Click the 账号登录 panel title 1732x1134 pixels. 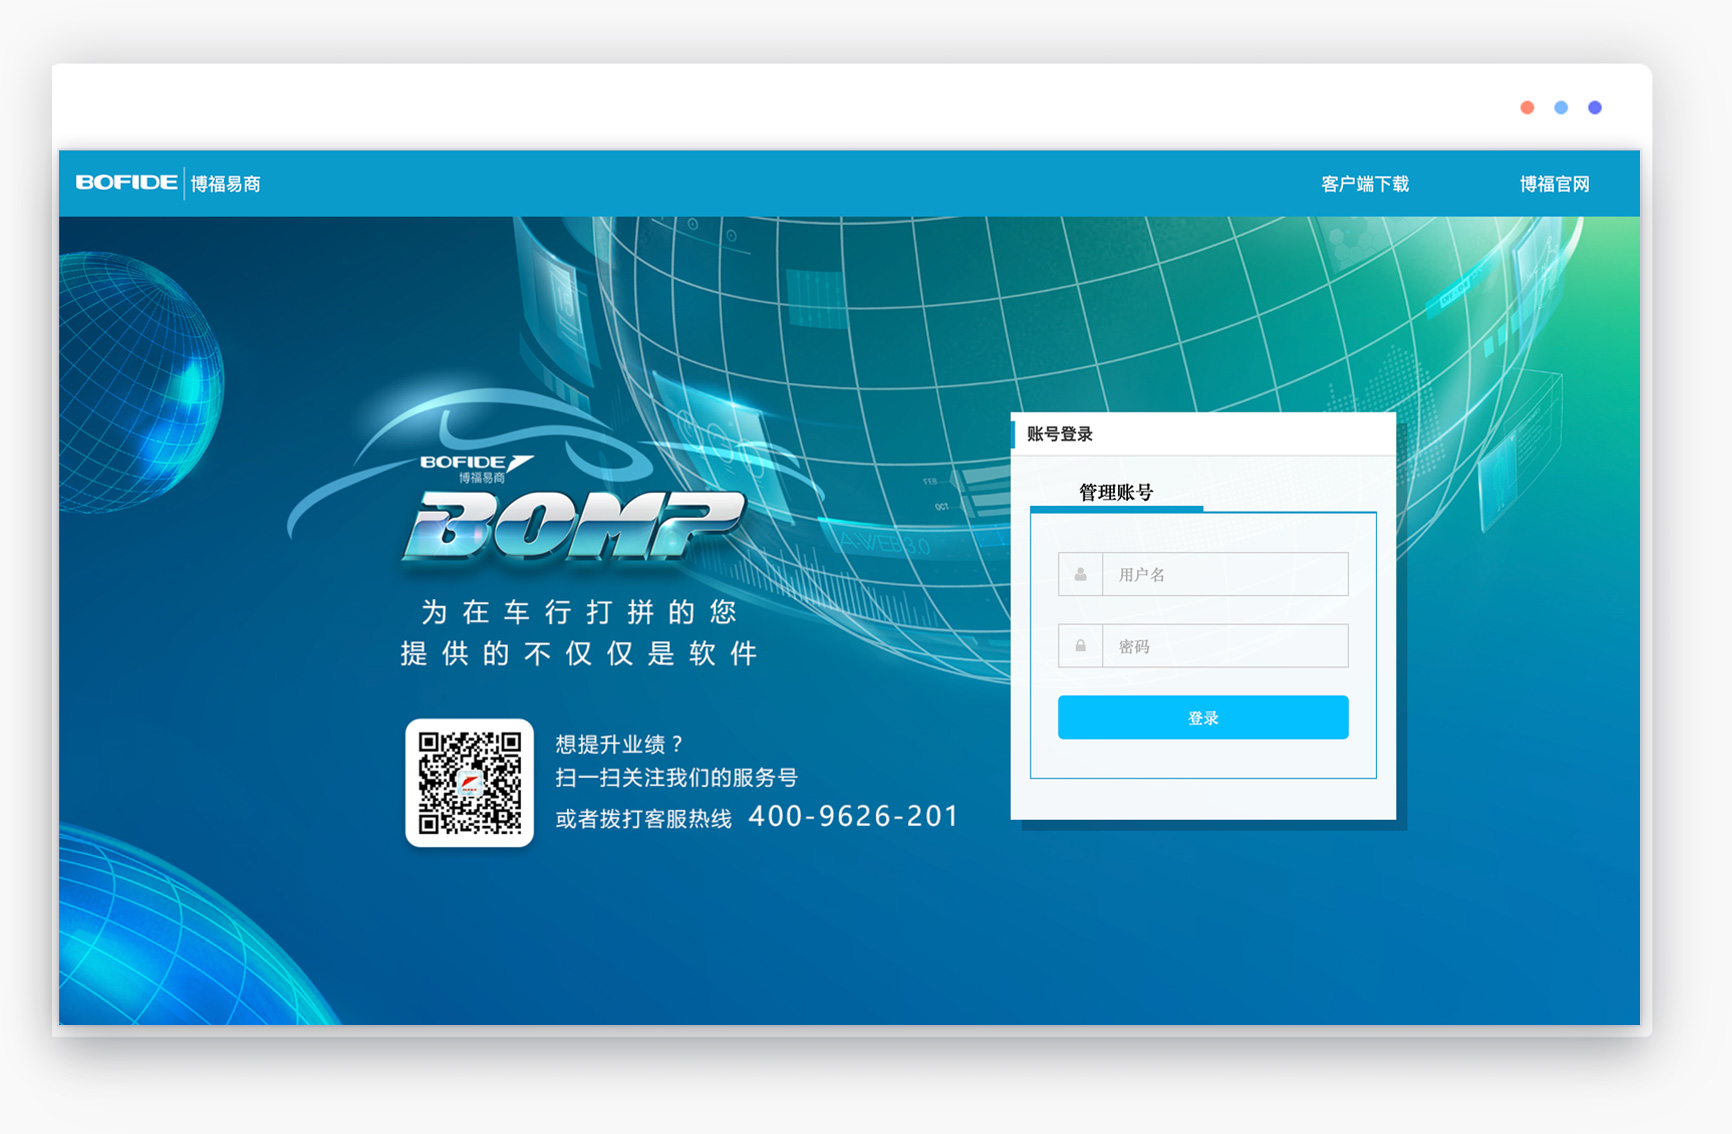point(1060,434)
